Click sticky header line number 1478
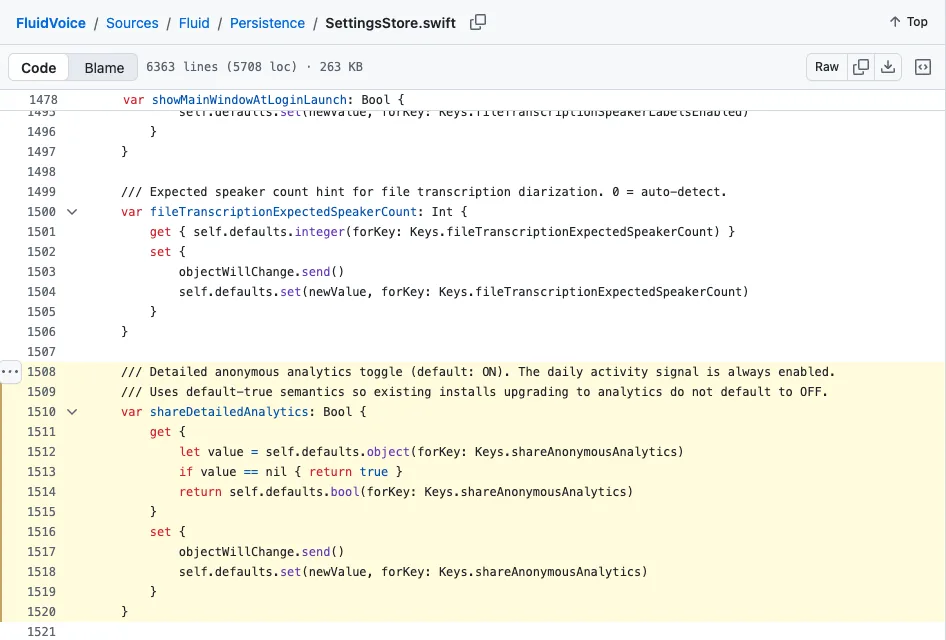The image size is (946, 640). click(x=43, y=100)
